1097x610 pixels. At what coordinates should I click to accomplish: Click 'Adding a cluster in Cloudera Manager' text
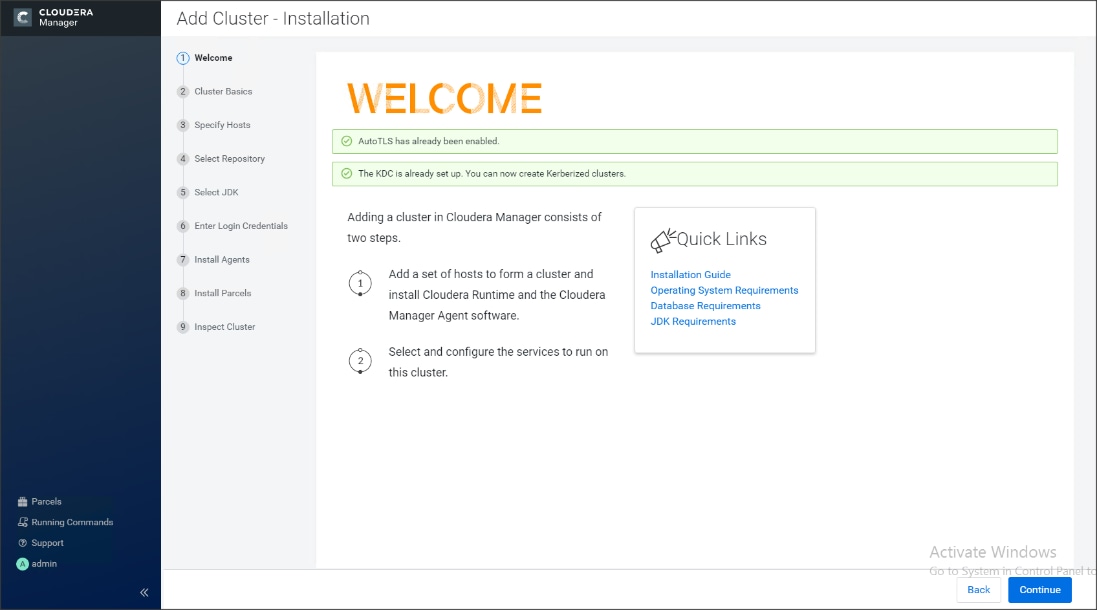click(474, 227)
